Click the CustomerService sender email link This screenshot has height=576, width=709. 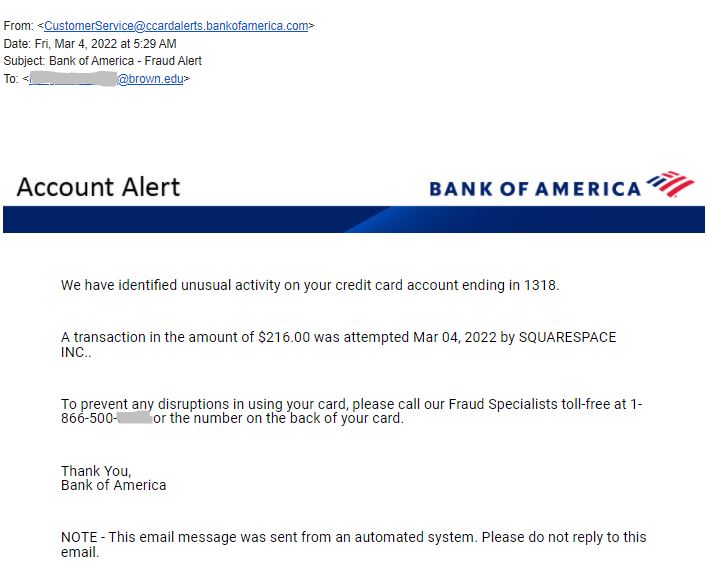pos(176,26)
